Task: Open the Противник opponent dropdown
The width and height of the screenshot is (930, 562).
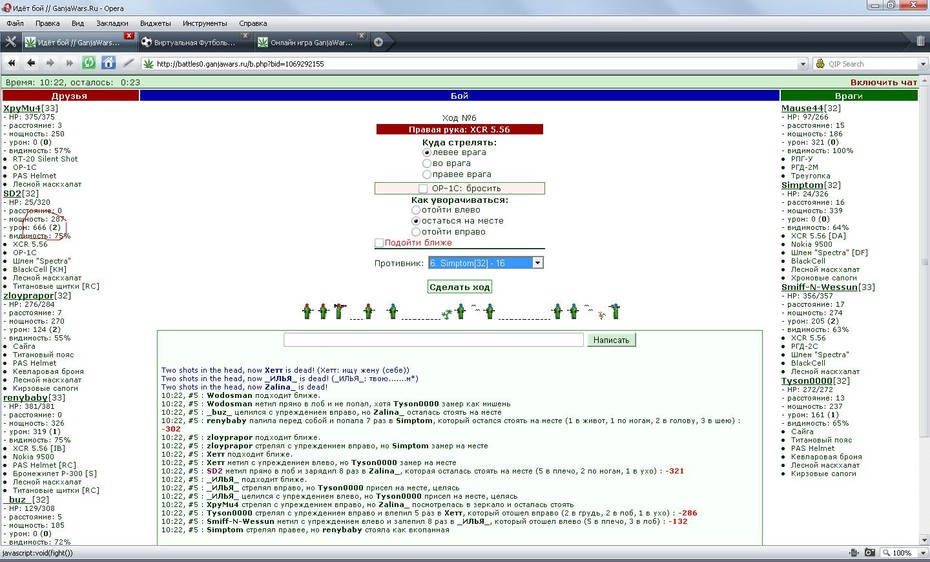Action: pyautogui.click(x=486, y=263)
